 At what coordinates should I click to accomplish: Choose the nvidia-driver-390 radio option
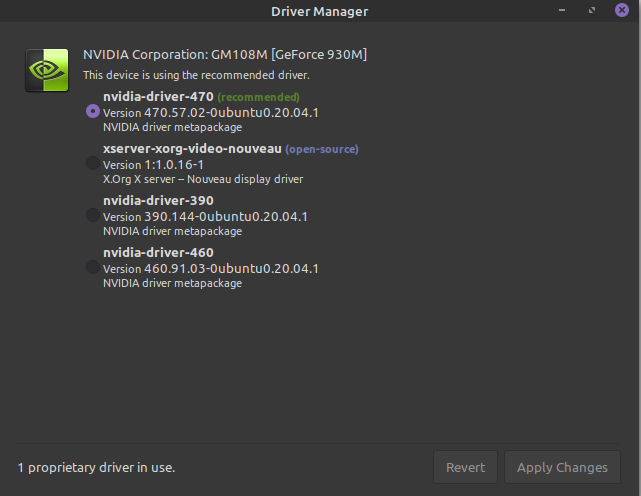click(x=93, y=215)
